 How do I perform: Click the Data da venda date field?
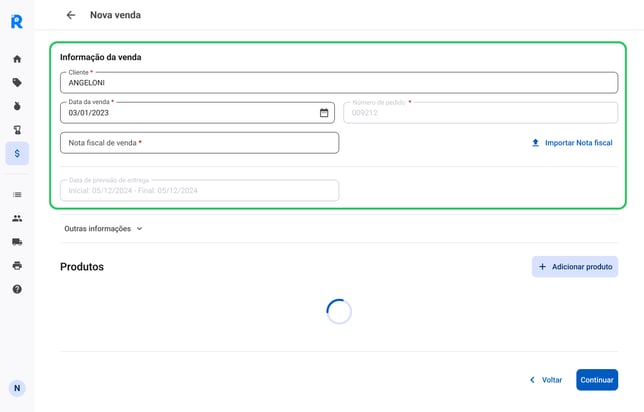pos(197,113)
